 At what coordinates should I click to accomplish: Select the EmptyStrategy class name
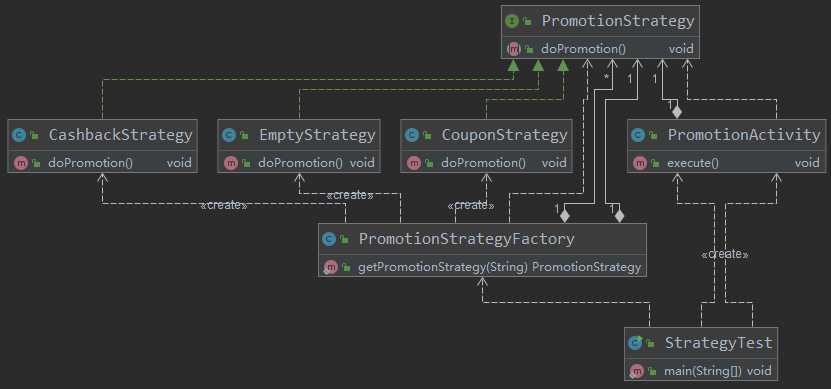pos(317,135)
